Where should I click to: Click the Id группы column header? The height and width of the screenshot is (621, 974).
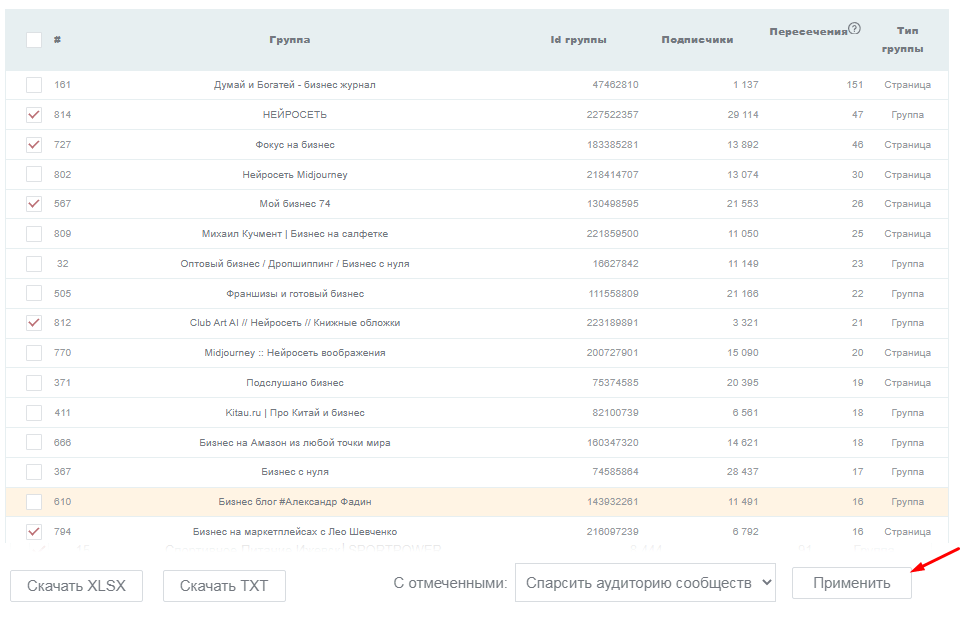(x=578, y=40)
